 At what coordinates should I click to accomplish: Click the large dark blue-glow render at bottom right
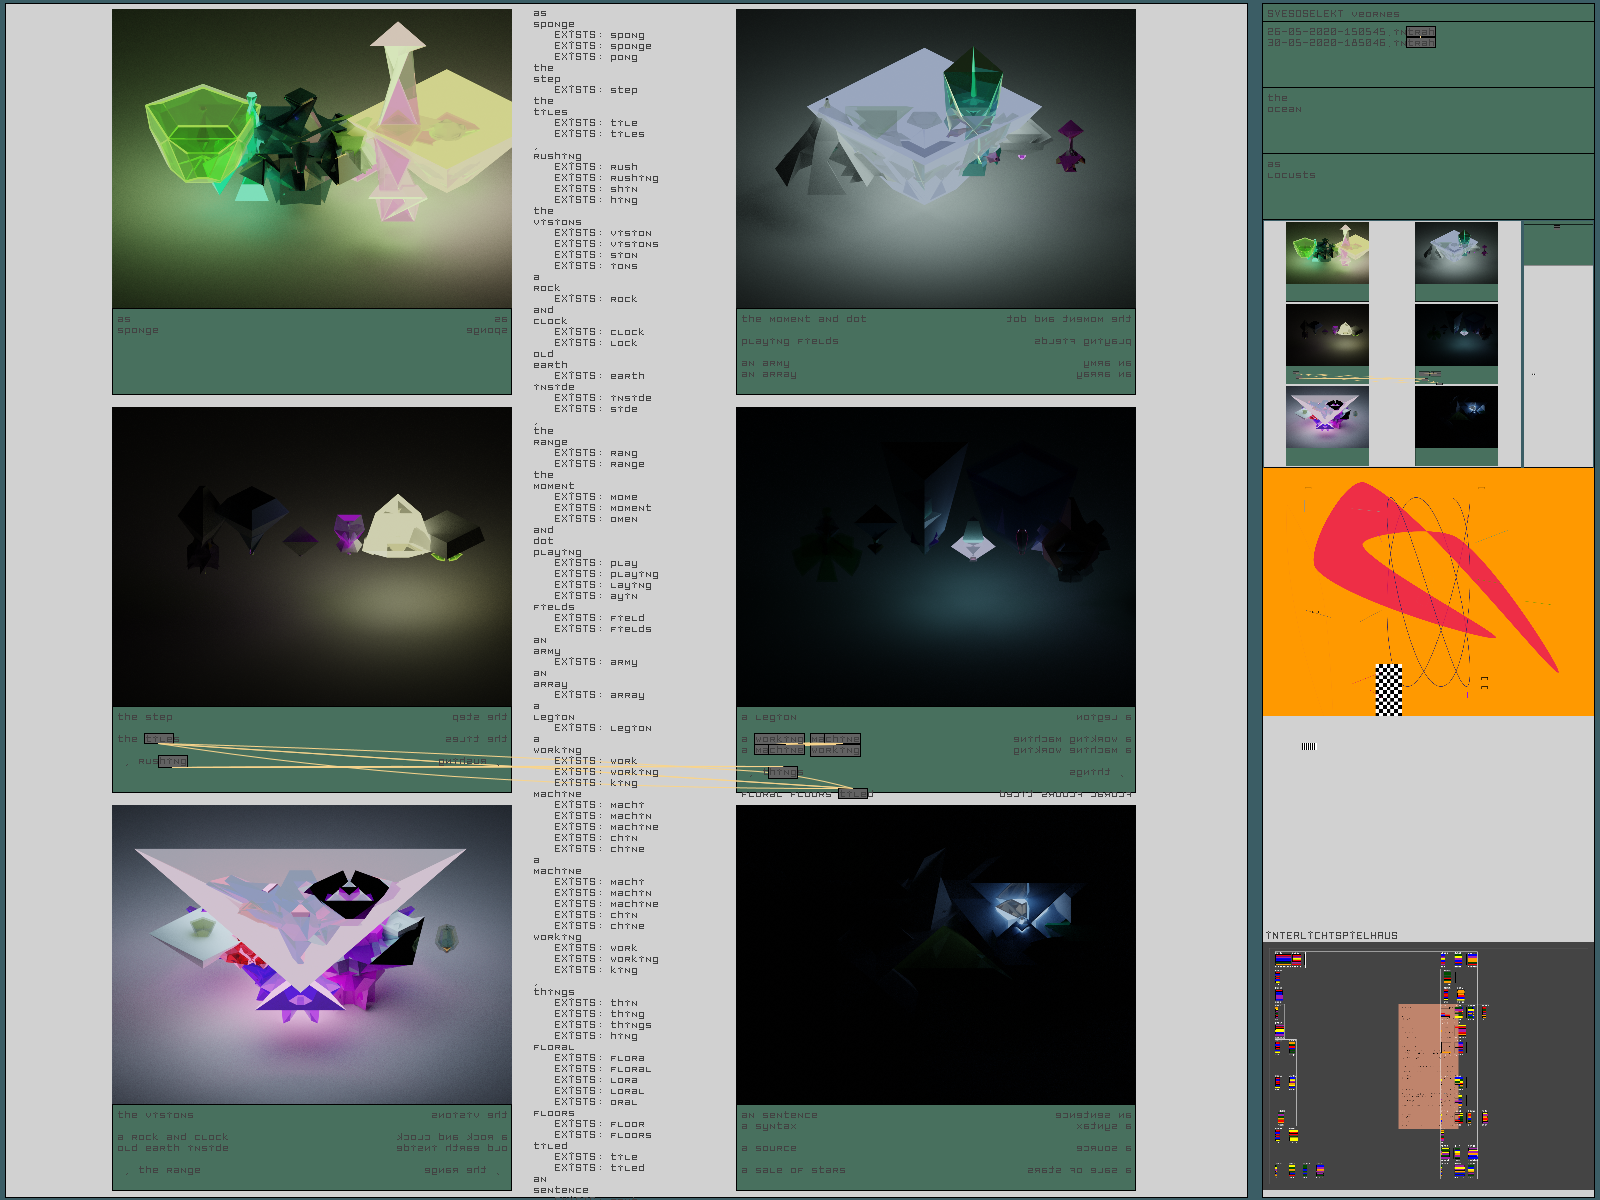coord(936,955)
